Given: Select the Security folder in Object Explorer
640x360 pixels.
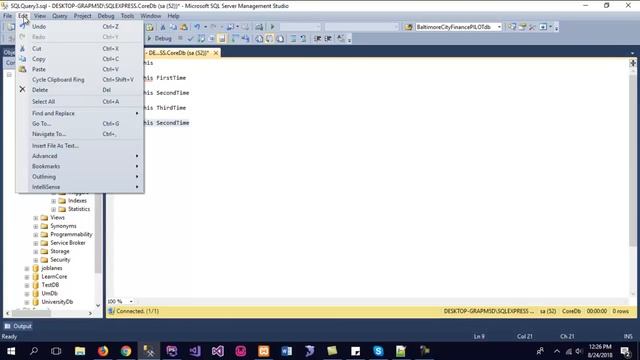Looking at the screenshot, I should [x=60, y=260].
